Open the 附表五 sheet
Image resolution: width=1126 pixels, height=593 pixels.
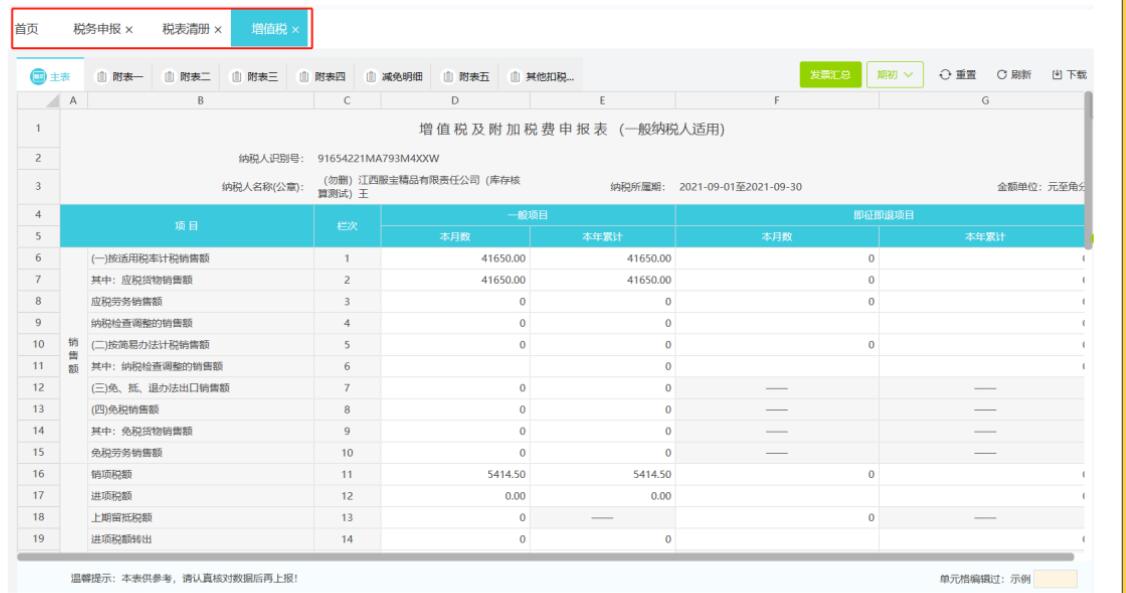point(466,76)
